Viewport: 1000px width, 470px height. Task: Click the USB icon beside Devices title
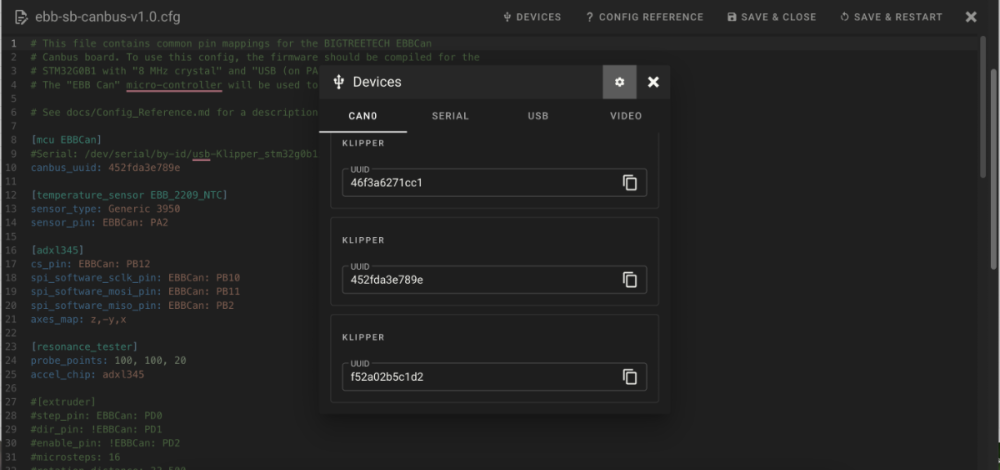click(x=339, y=82)
